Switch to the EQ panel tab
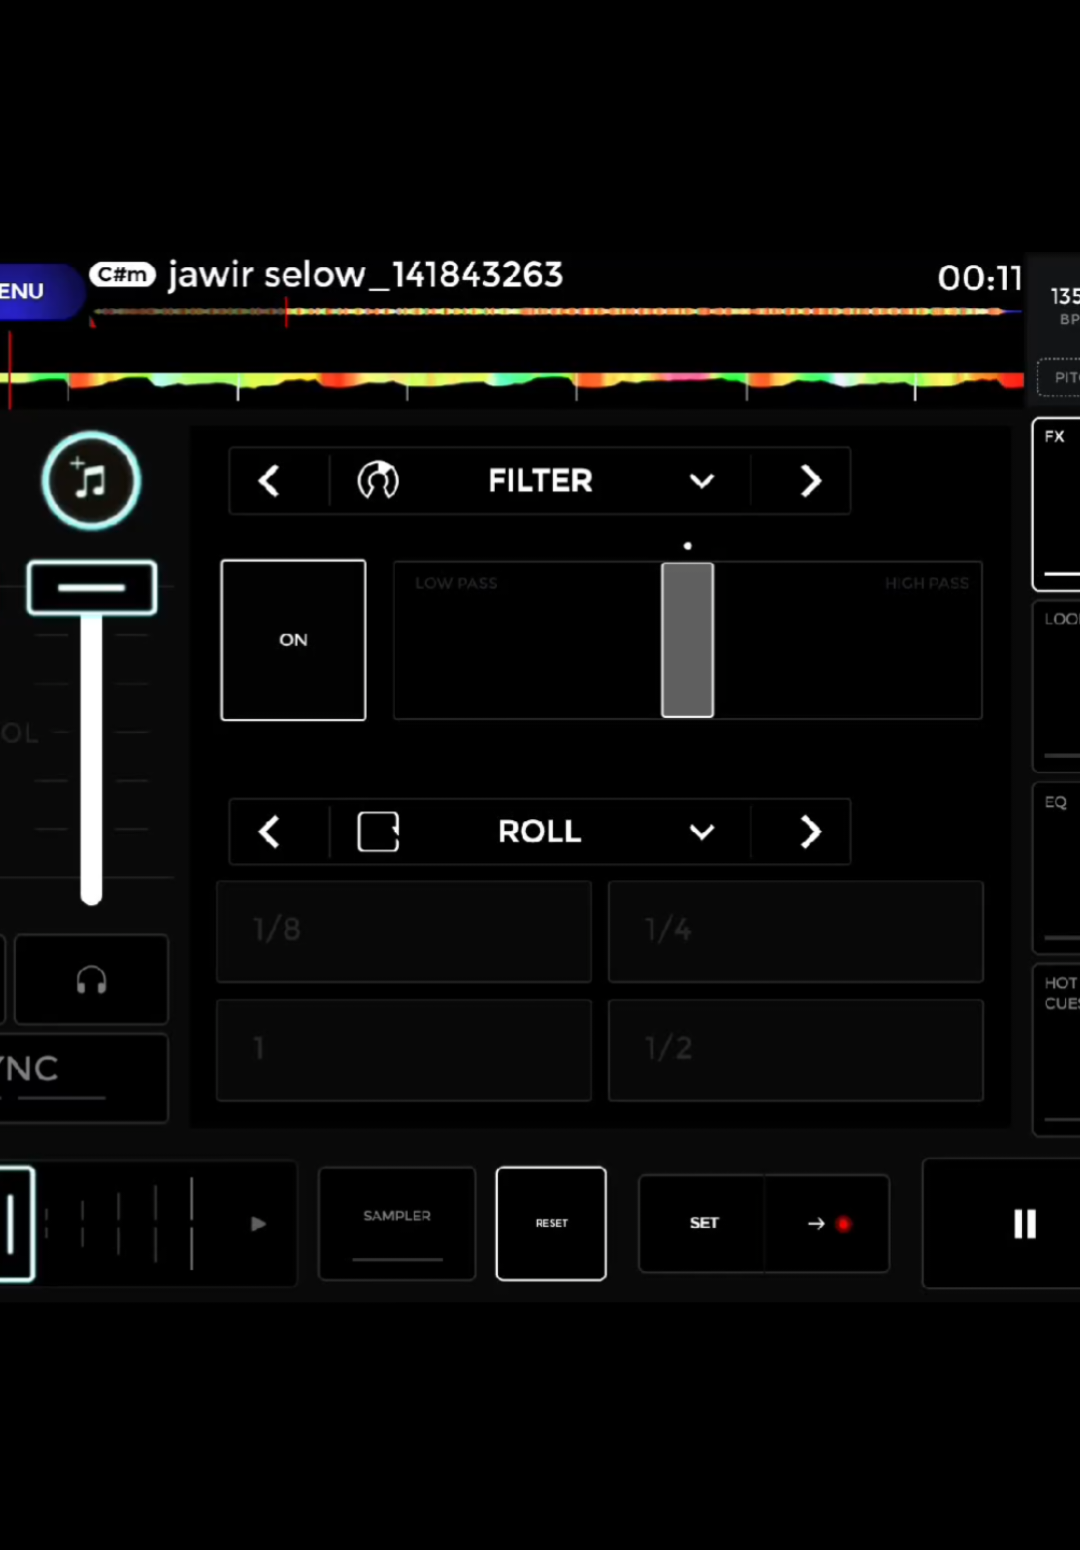Viewport: 1080px width, 1550px height. (1060, 865)
